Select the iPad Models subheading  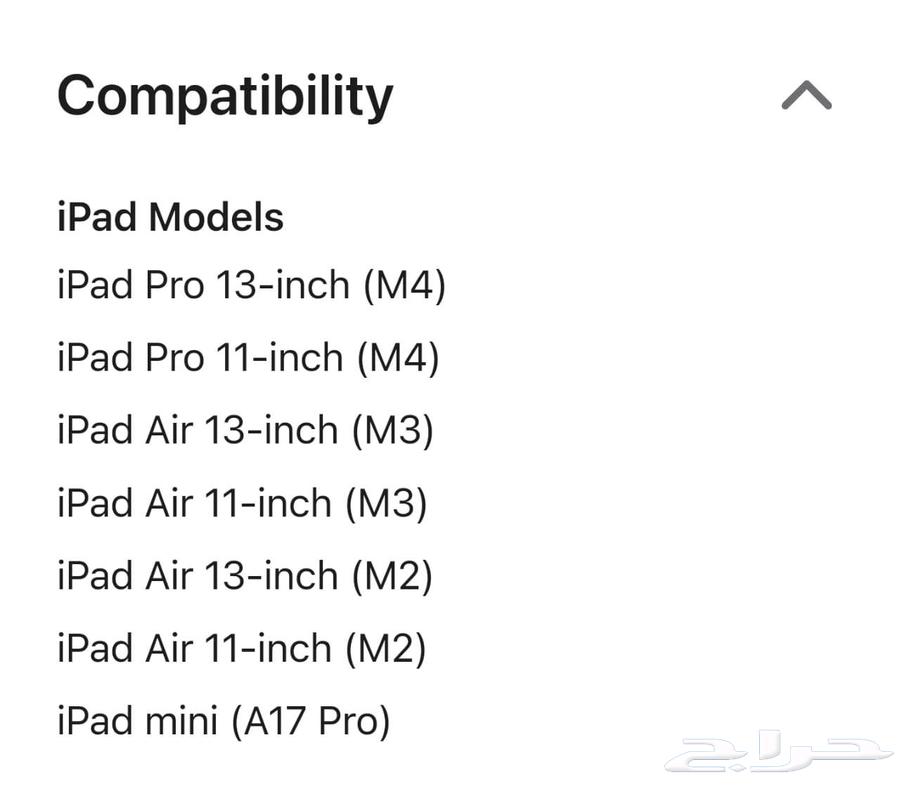tap(170, 217)
